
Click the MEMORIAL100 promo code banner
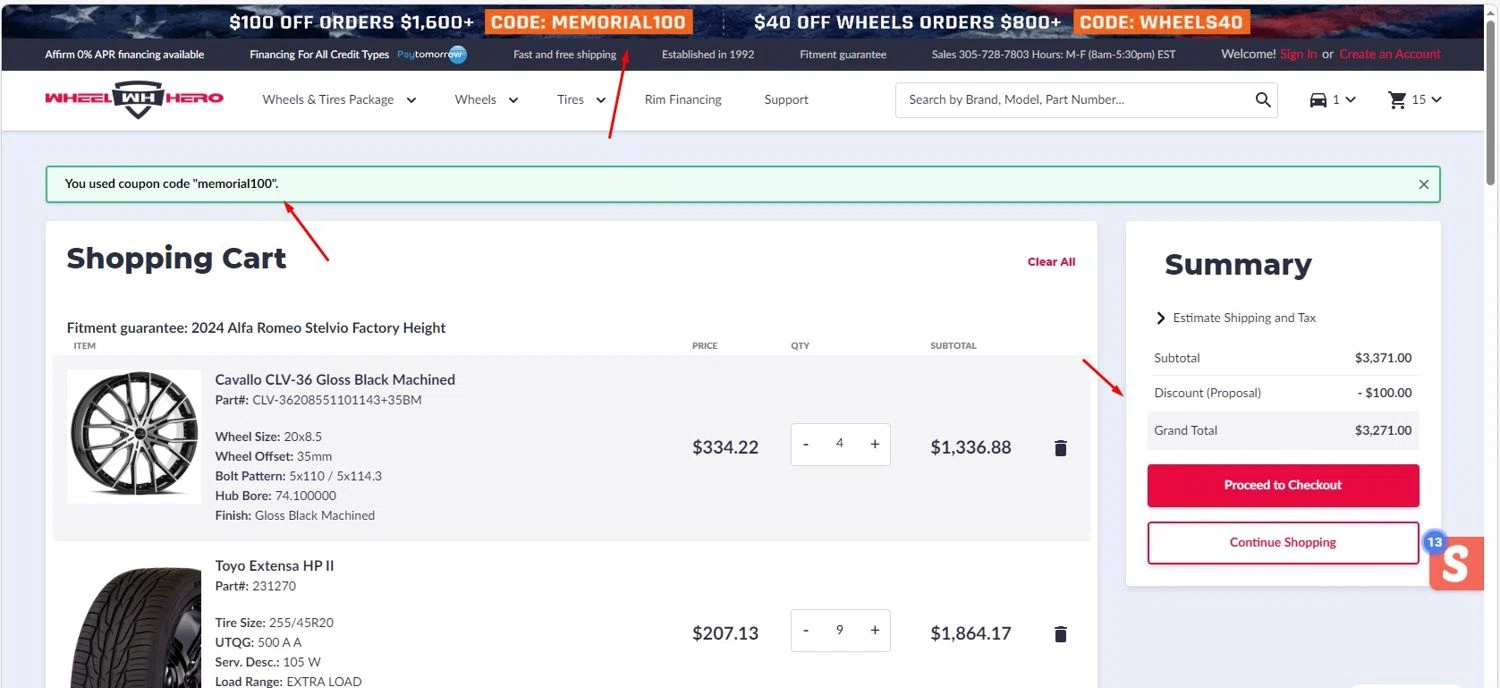coord(589,22)
